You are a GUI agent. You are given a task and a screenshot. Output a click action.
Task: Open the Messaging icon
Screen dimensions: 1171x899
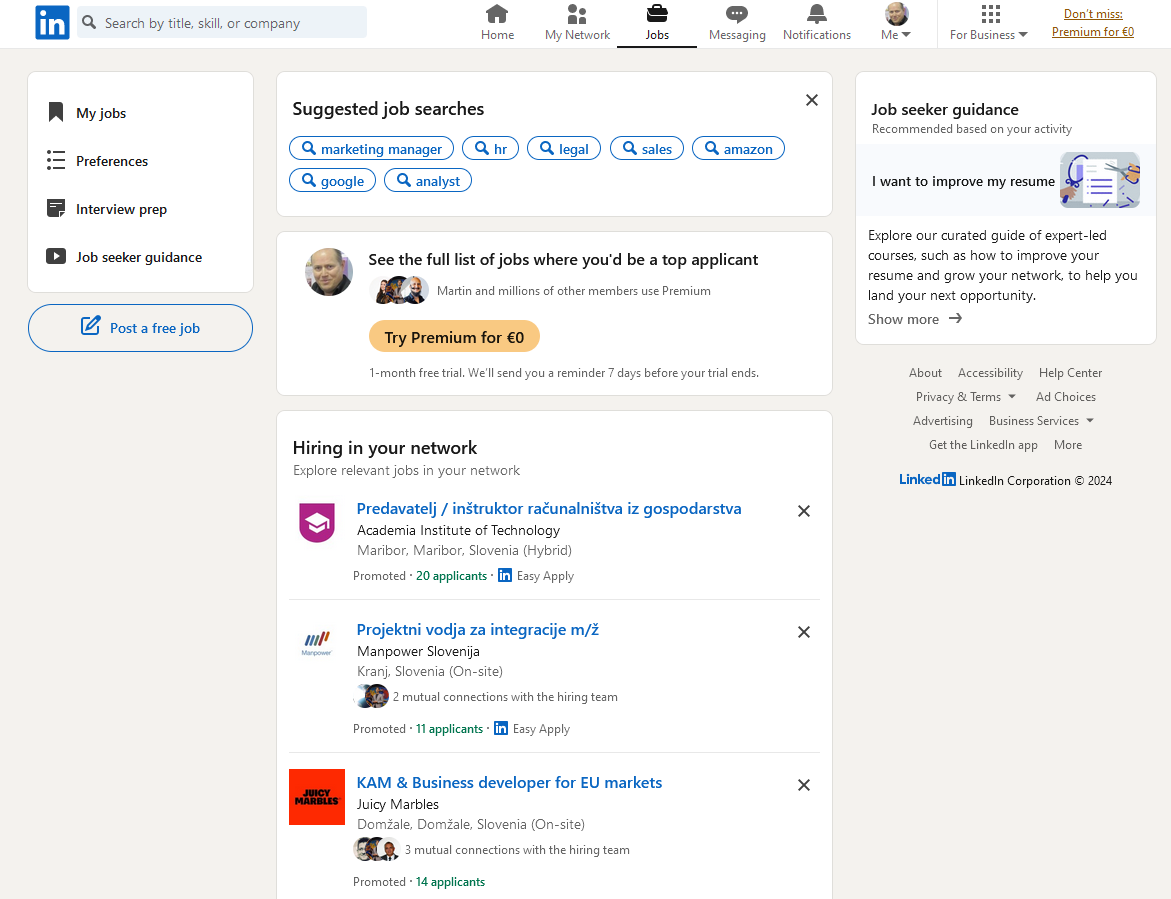click(x=737, y=14)
